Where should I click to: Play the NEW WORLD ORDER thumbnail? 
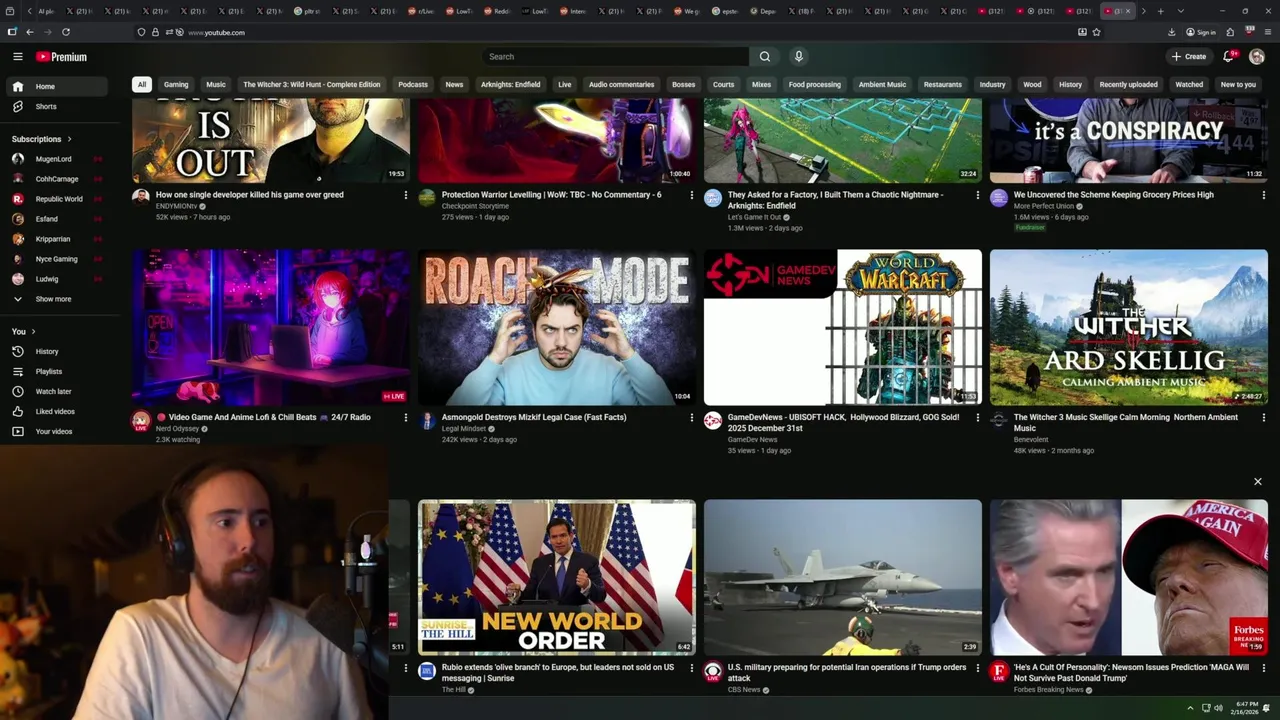557,577
